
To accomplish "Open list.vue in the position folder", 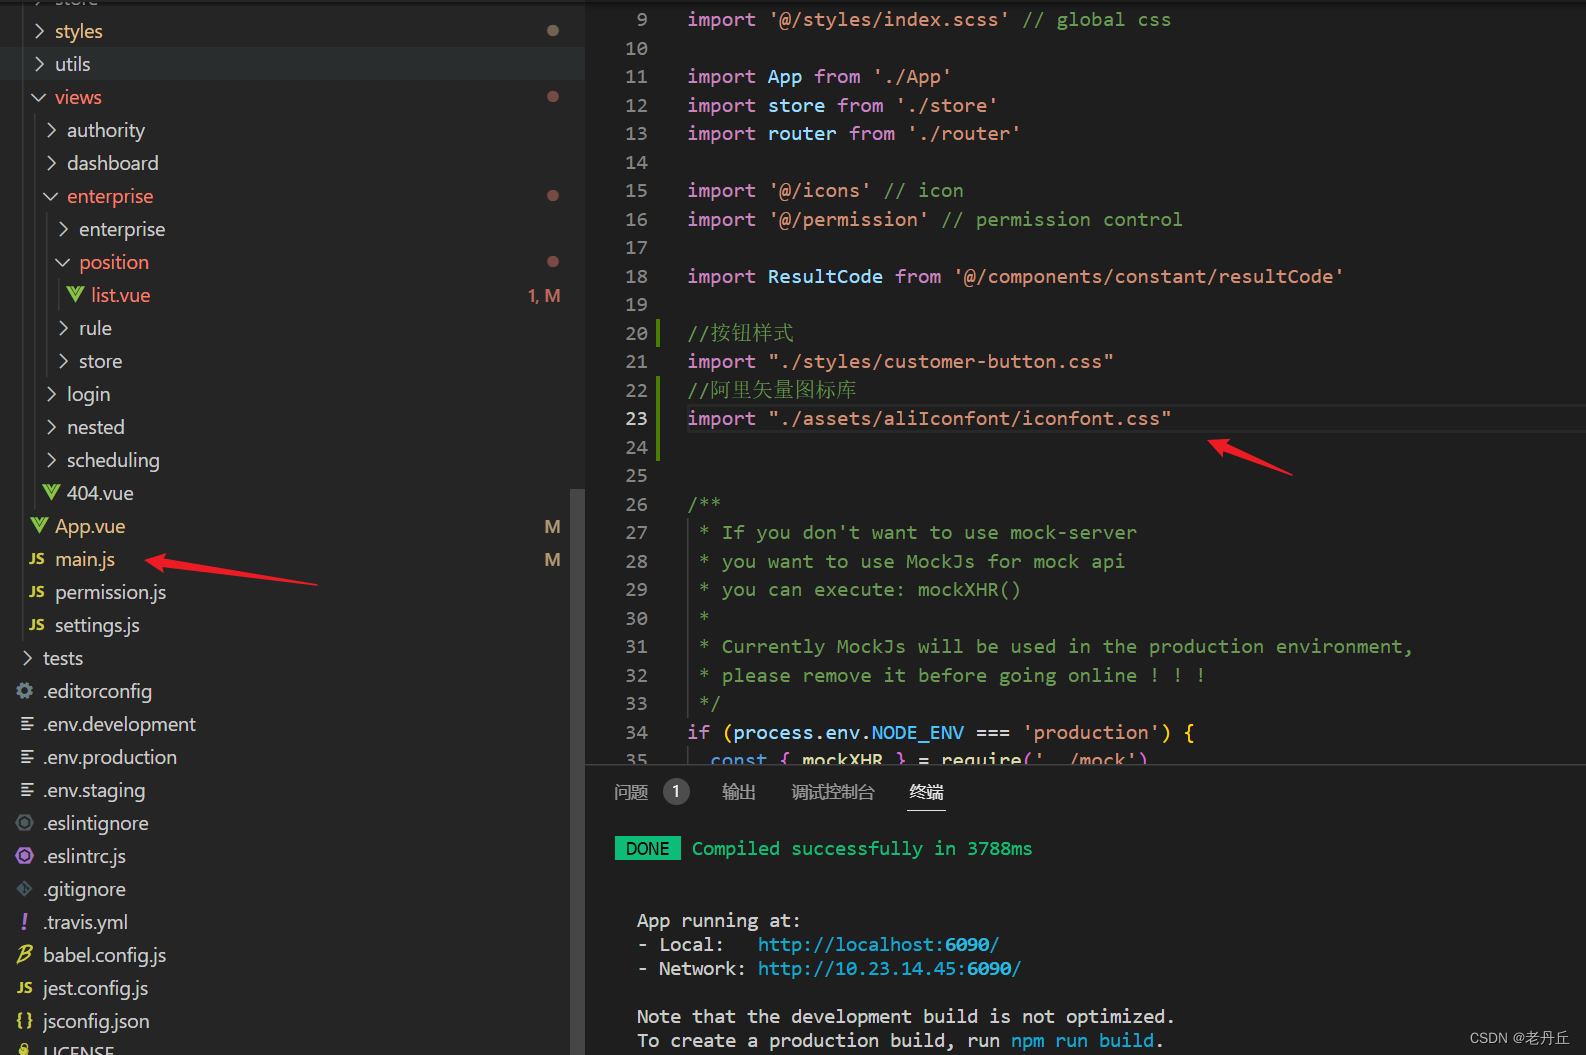I will click(x=120, y=295).
